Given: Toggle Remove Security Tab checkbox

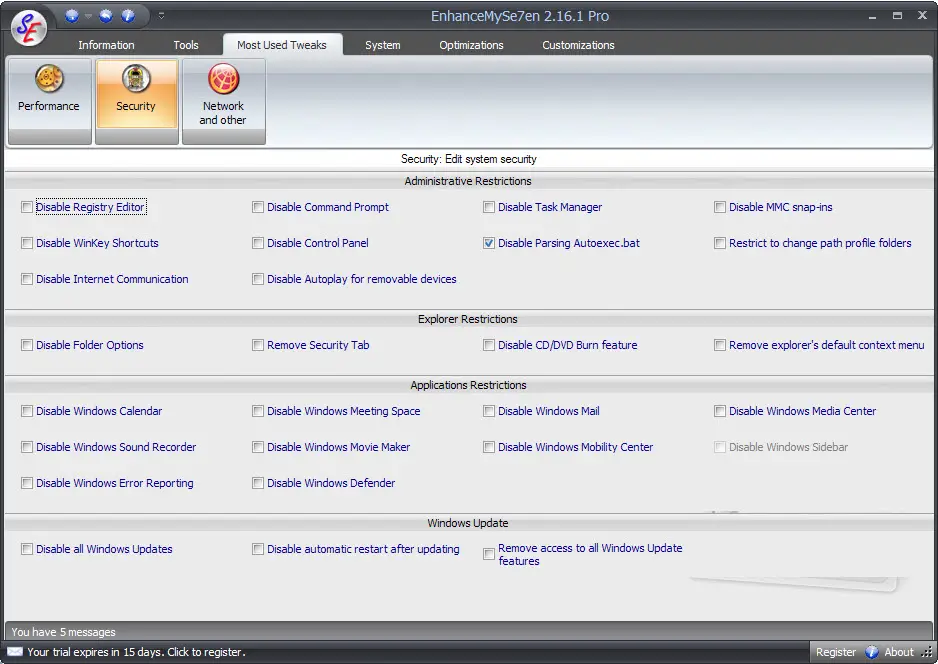Looking at the screenshot, I should pyautogui.click(x=258, y=345).
